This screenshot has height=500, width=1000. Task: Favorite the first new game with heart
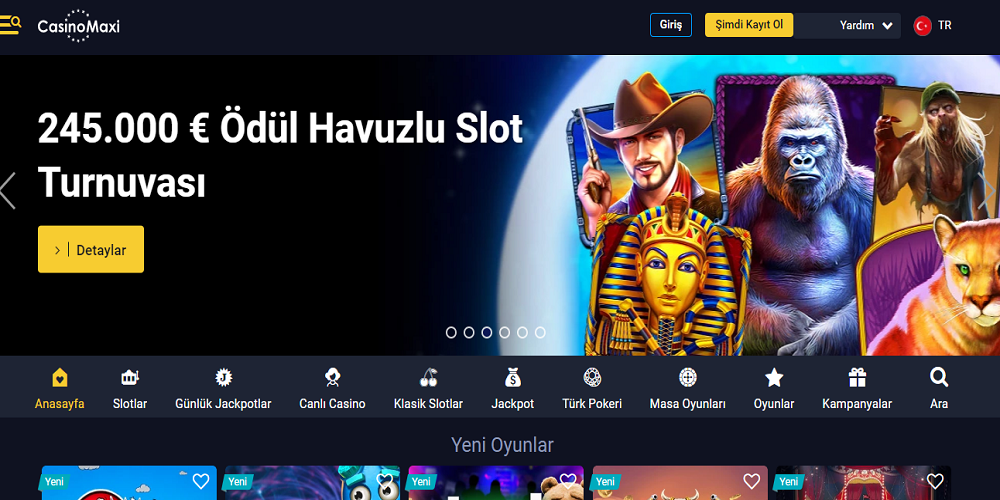pos(201,481)
